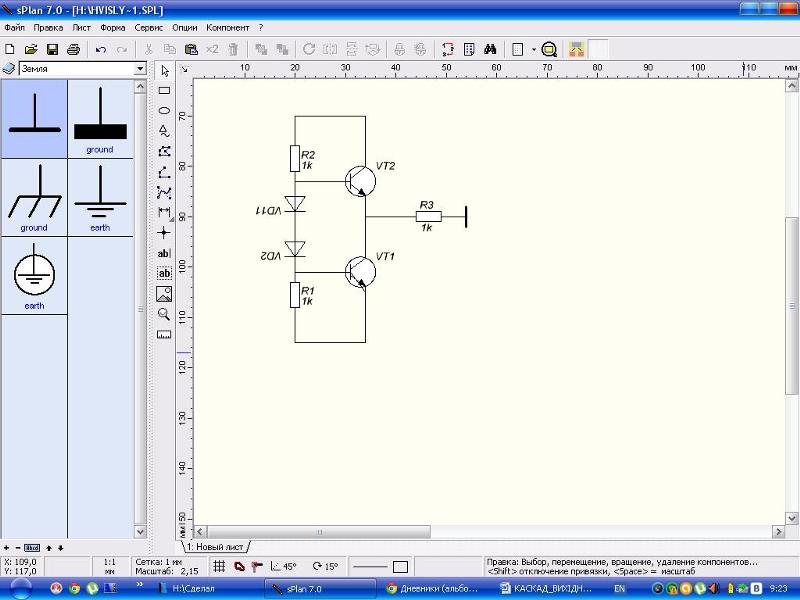Screen dimensions: 800x600
Task: Save the schematic with the floppy disk icon
Action: click(52, 49)
